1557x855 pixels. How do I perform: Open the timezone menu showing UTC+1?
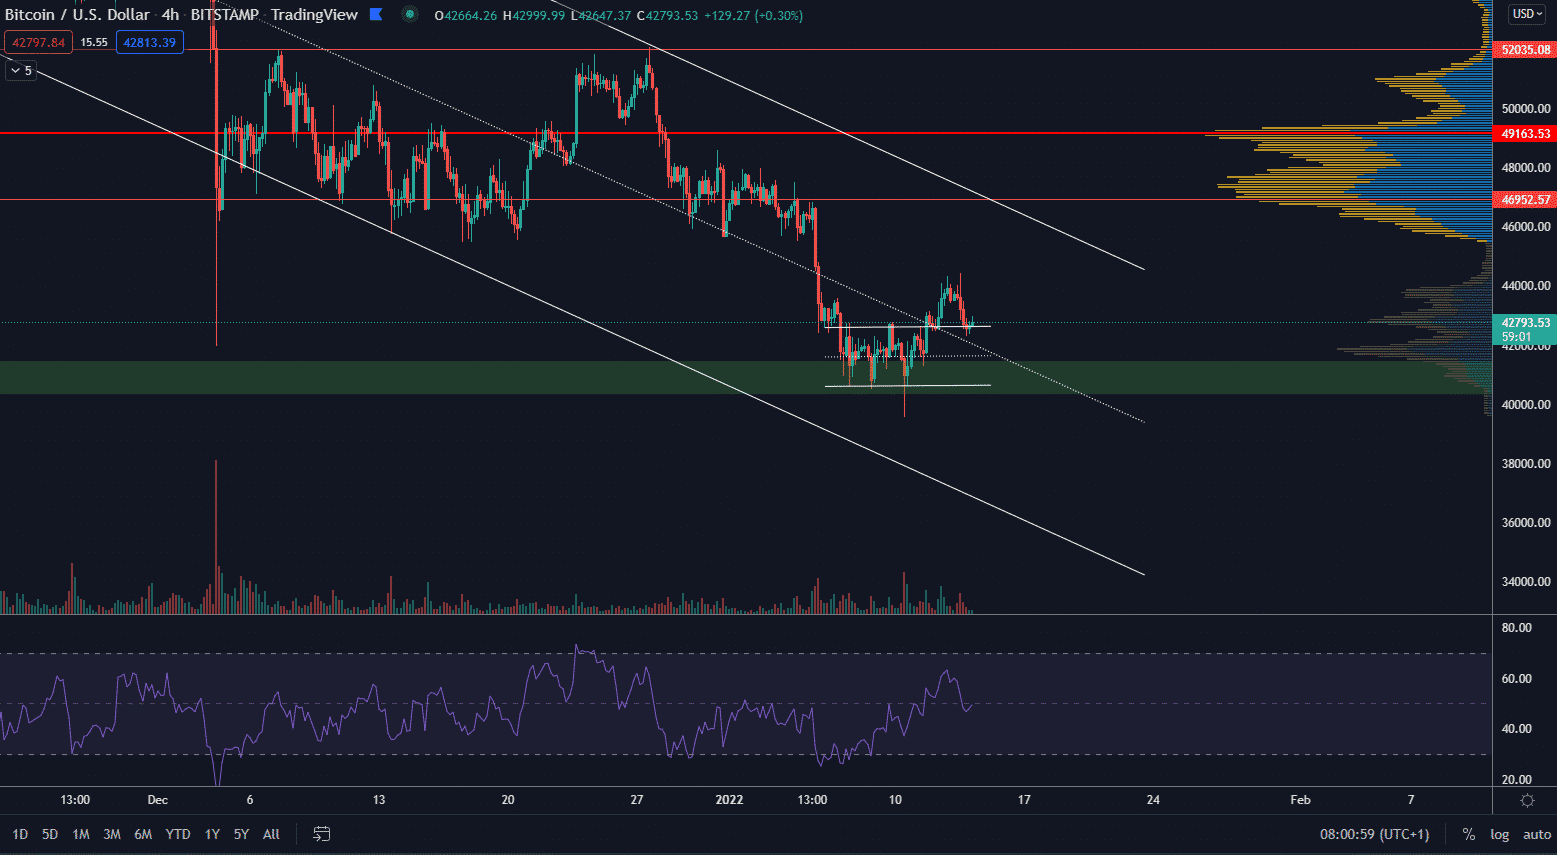pos(1374,834)
